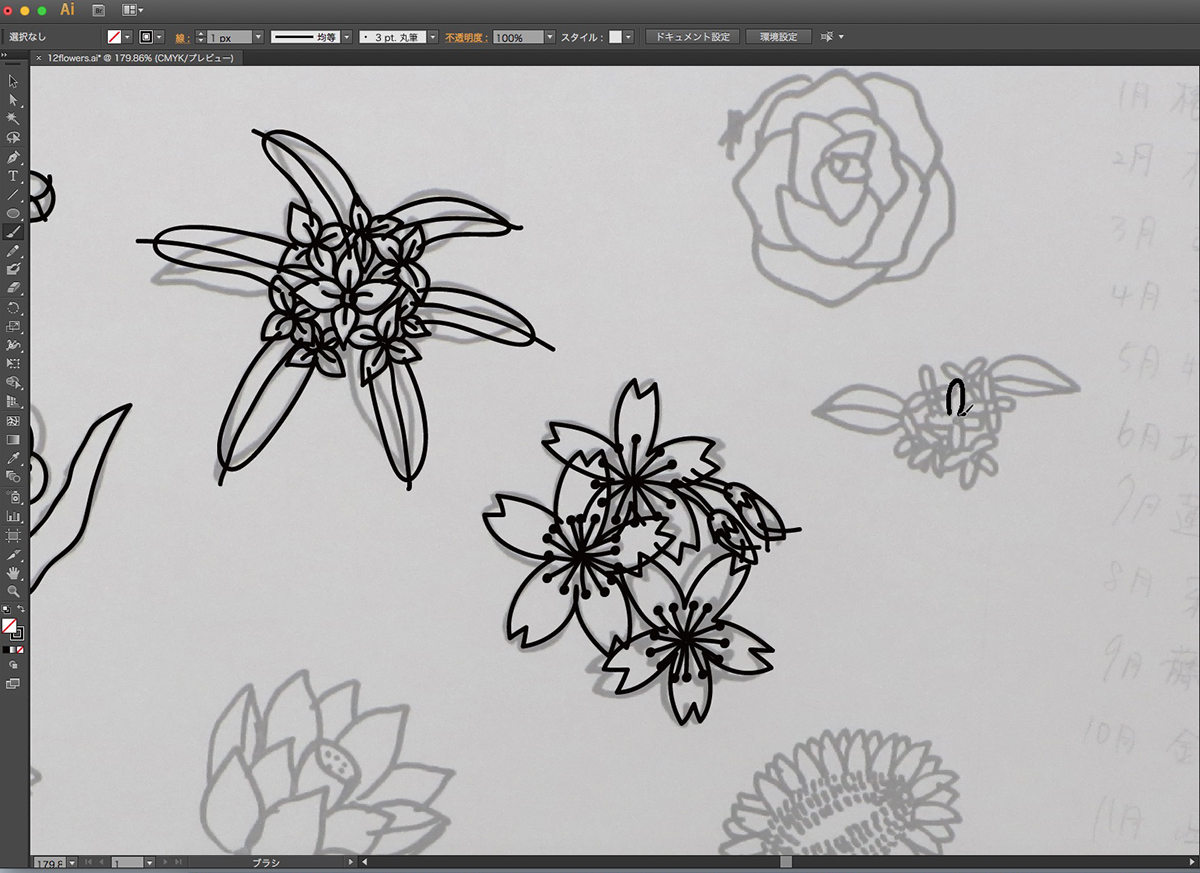
Task: Toggle the drawing mode button
Action: 13,665
